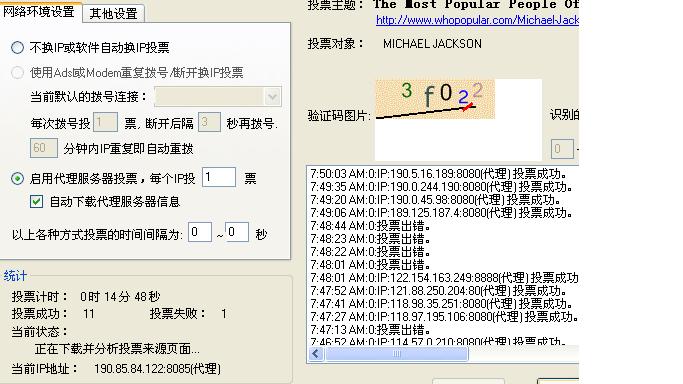Switch to 其他设置 tab
683x384 pixels.
coord(113,13)
